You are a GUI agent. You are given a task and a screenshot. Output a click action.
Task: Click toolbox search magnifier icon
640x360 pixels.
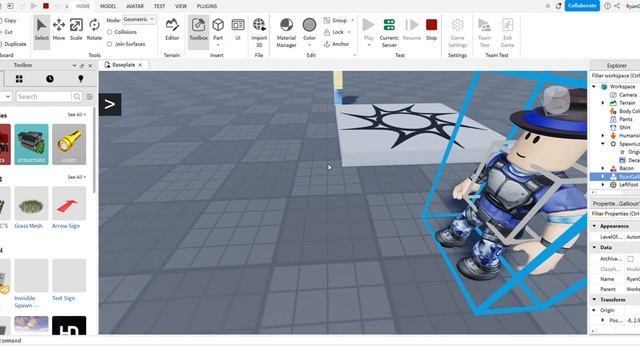[77, 97]
